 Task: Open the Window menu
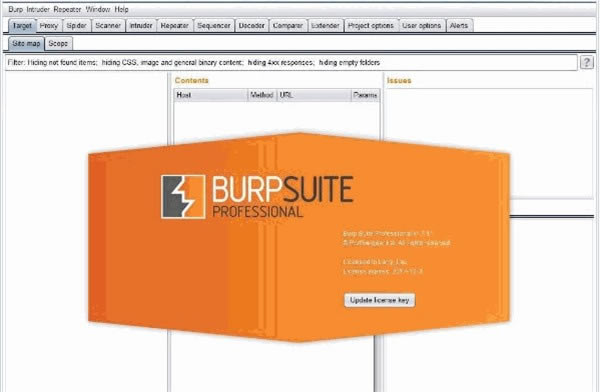point(98,9)
